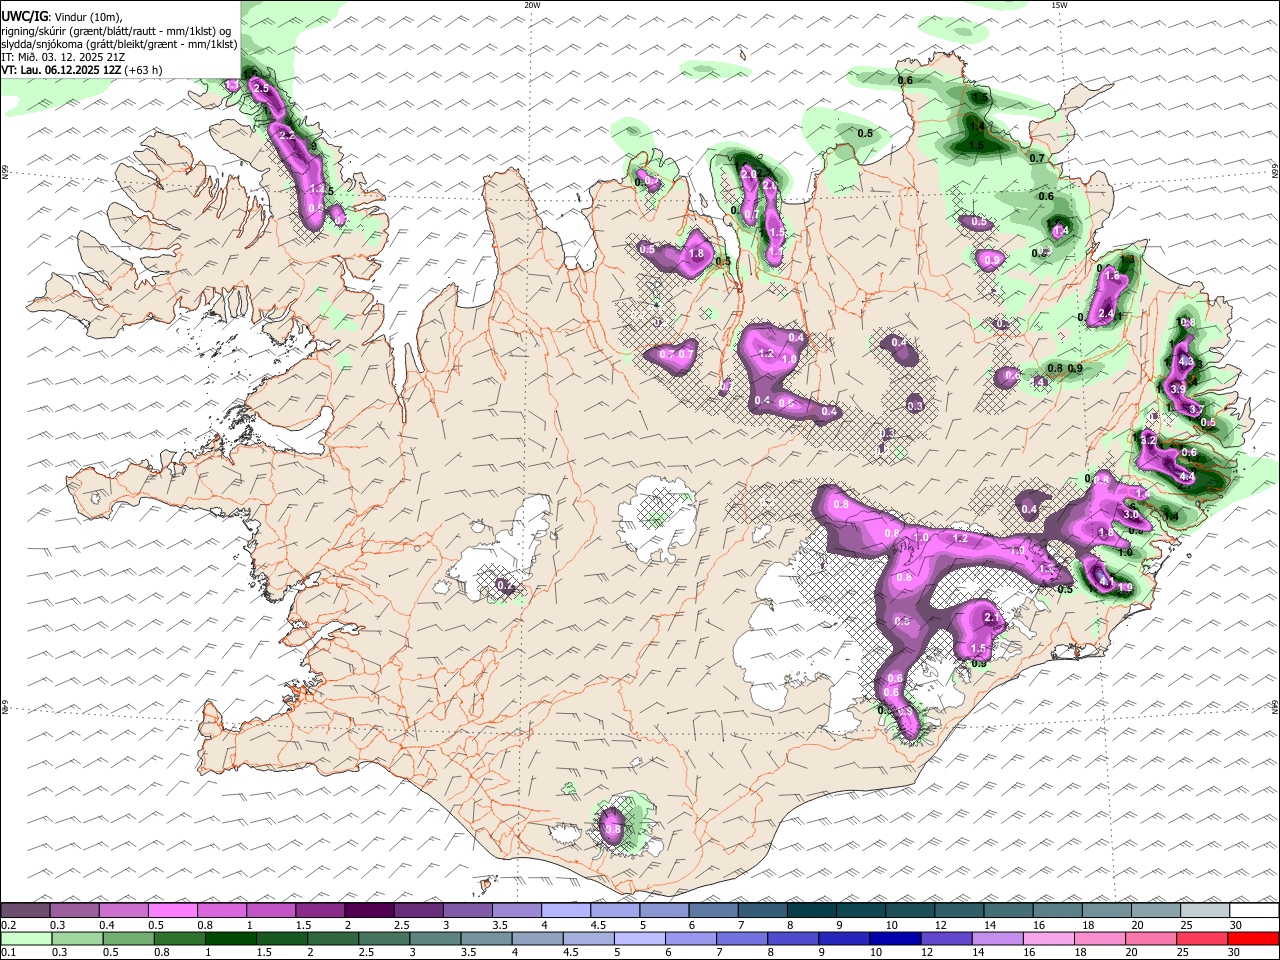The width and height of the screenshot is (1280, 960).
Task: Click the 7–8 periwinkle swatch in bottom row
Action: (741, 938)
